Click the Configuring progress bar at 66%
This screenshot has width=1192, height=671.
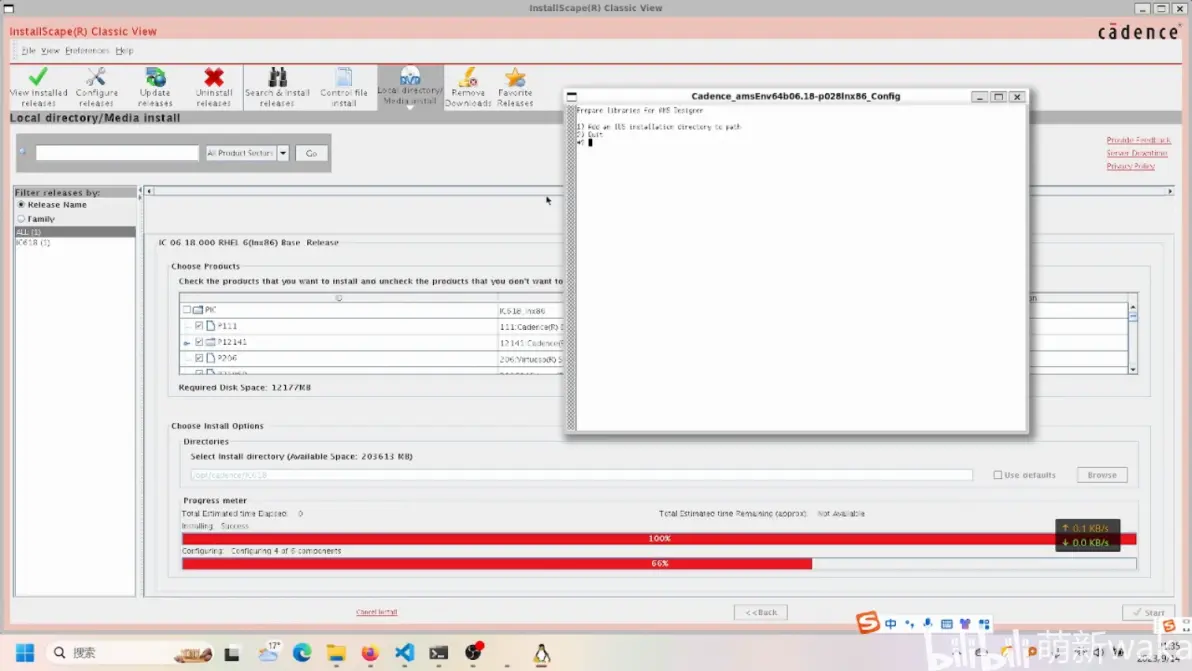coord(659,564)
